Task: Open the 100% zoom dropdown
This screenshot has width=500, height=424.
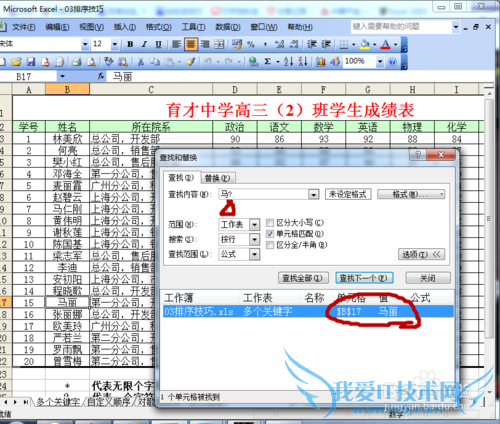Action: (x=380, y=62)
